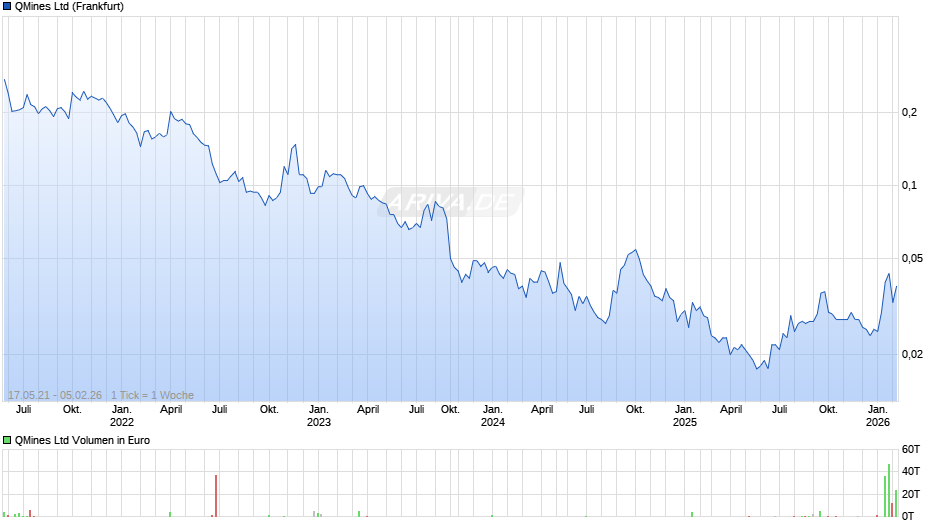Viewport: 940px width, 526px height.
Task: Click the 20T volume axis label
Action: [x=911, y=494]
